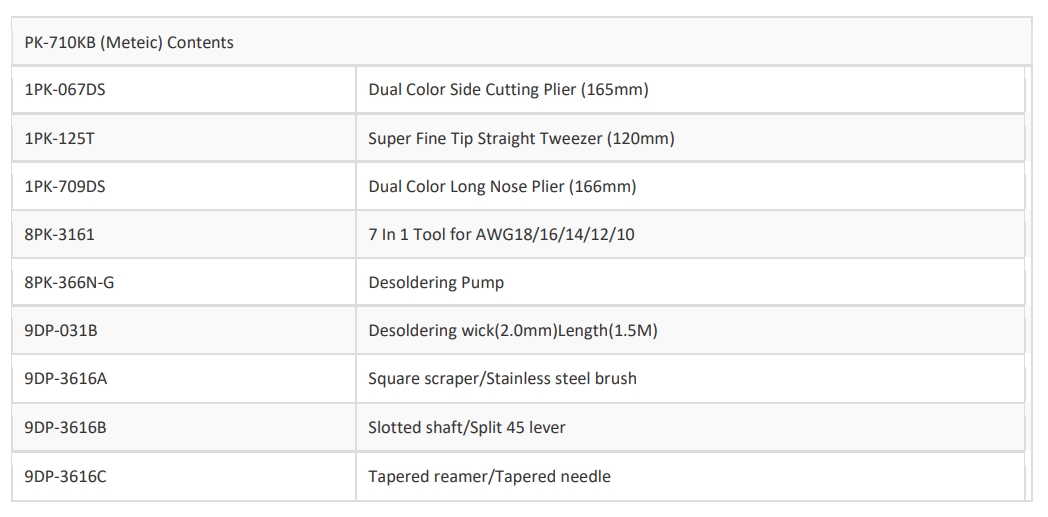Screen dimensions: 1048x517
Task: Click the Tapered reamer/Tapered needle description
Action: pos(489,476)
